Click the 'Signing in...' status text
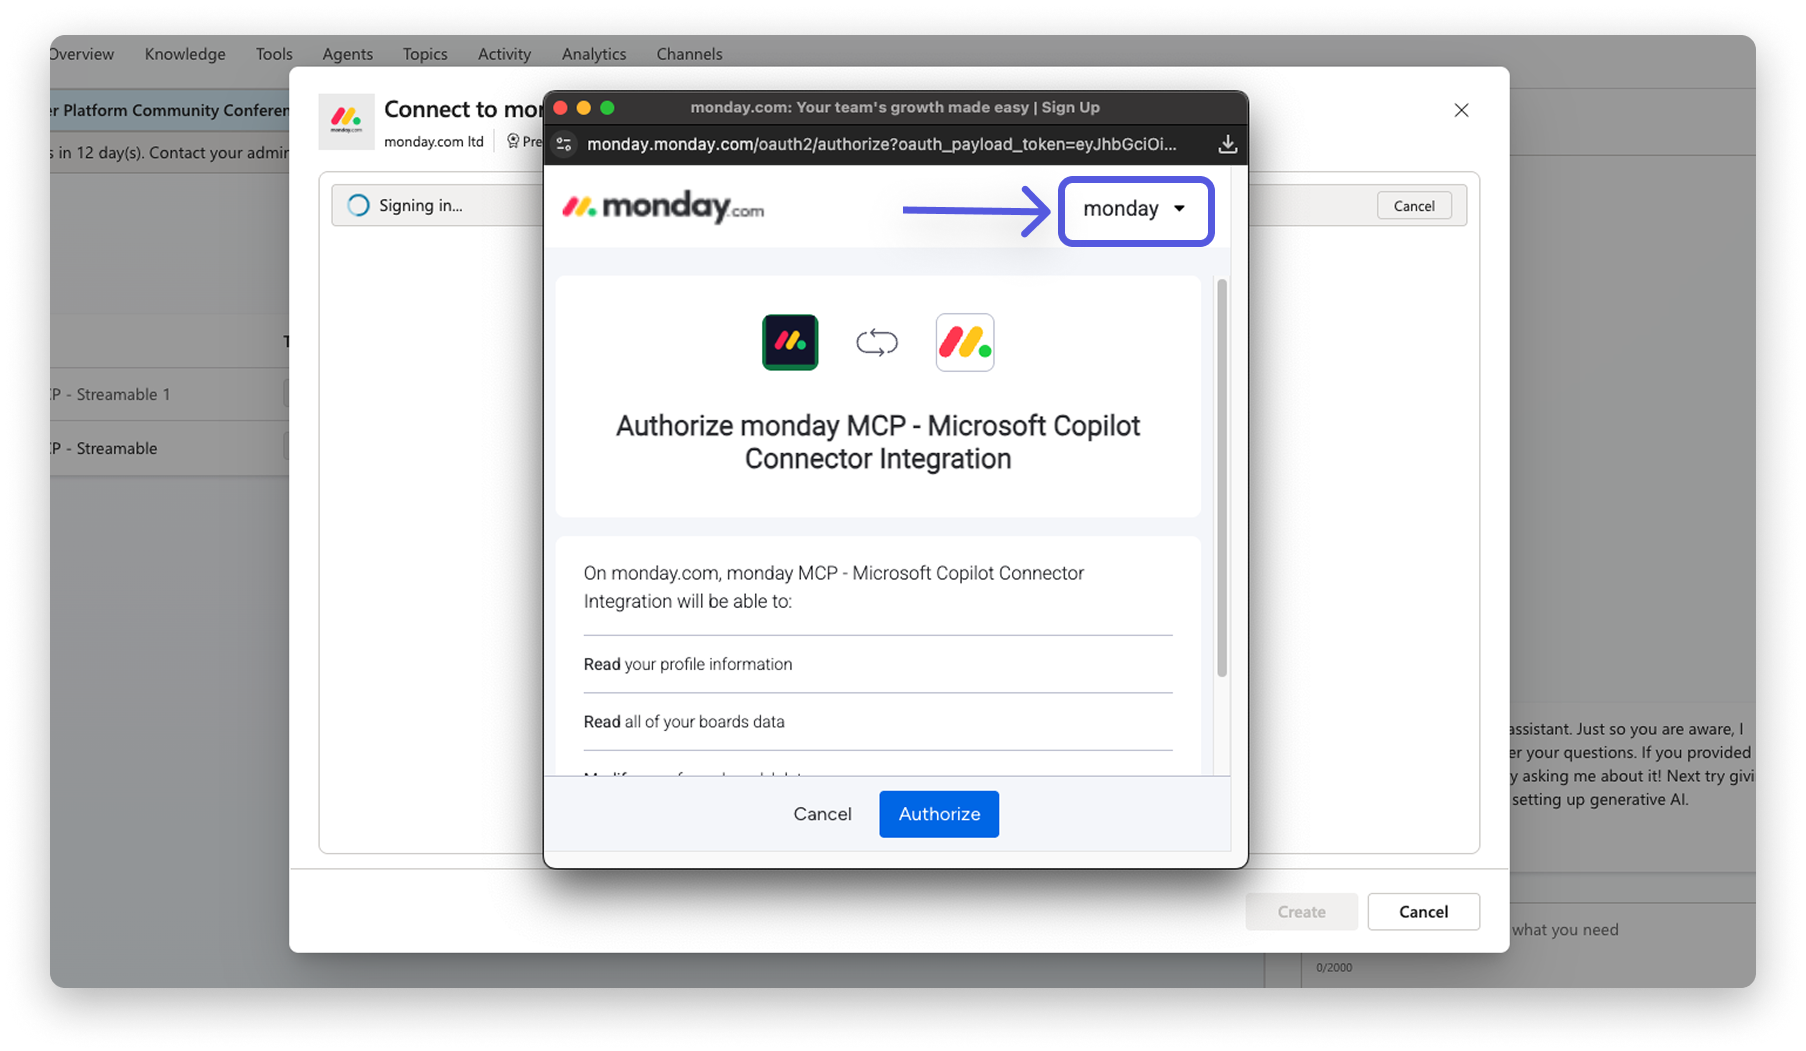1806x1051 pixels. tap(421, 206)
